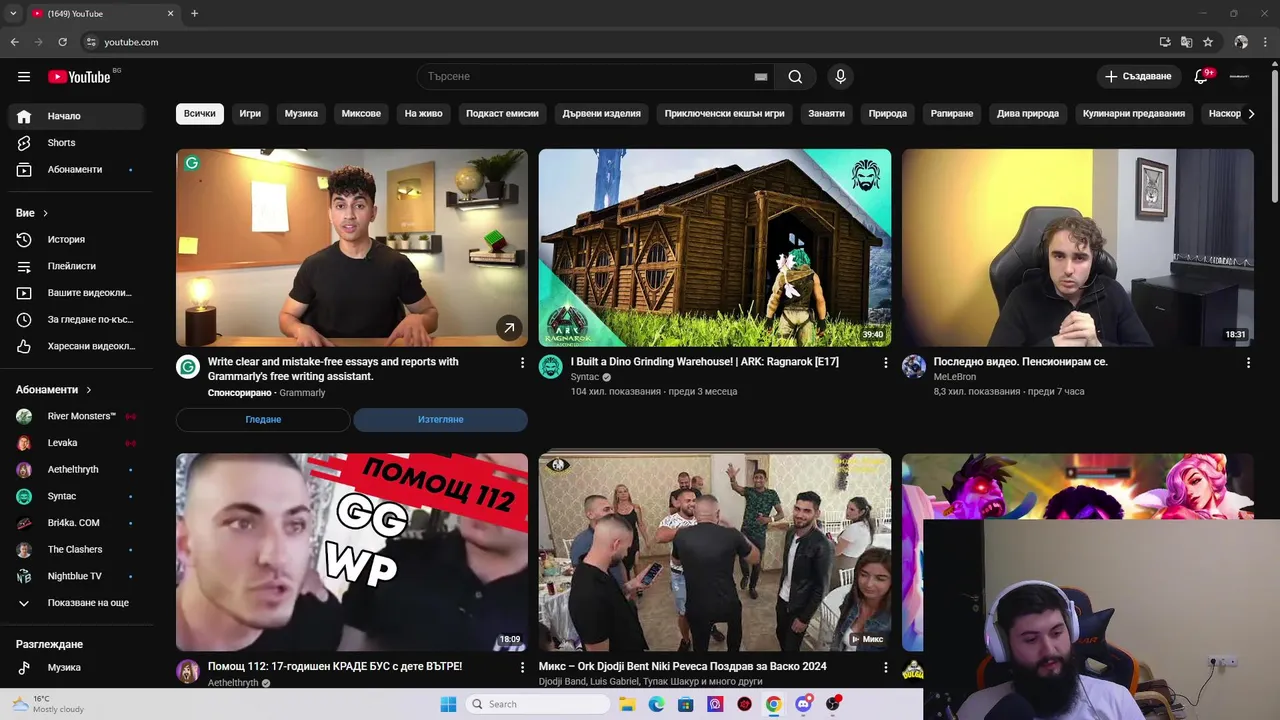Open the tab search dropdown in Chrome
Screen dimensions: 1280x720
click(13, 13)
